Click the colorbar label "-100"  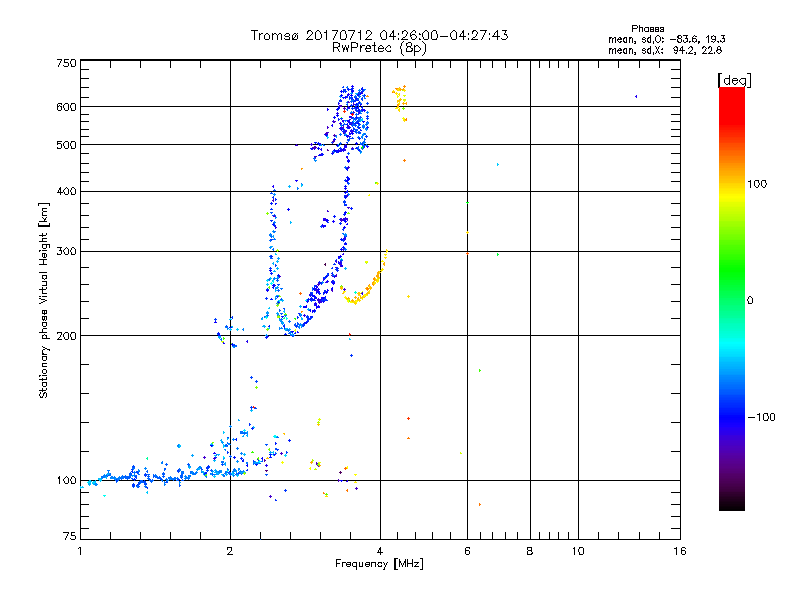[x=761, y=417]
